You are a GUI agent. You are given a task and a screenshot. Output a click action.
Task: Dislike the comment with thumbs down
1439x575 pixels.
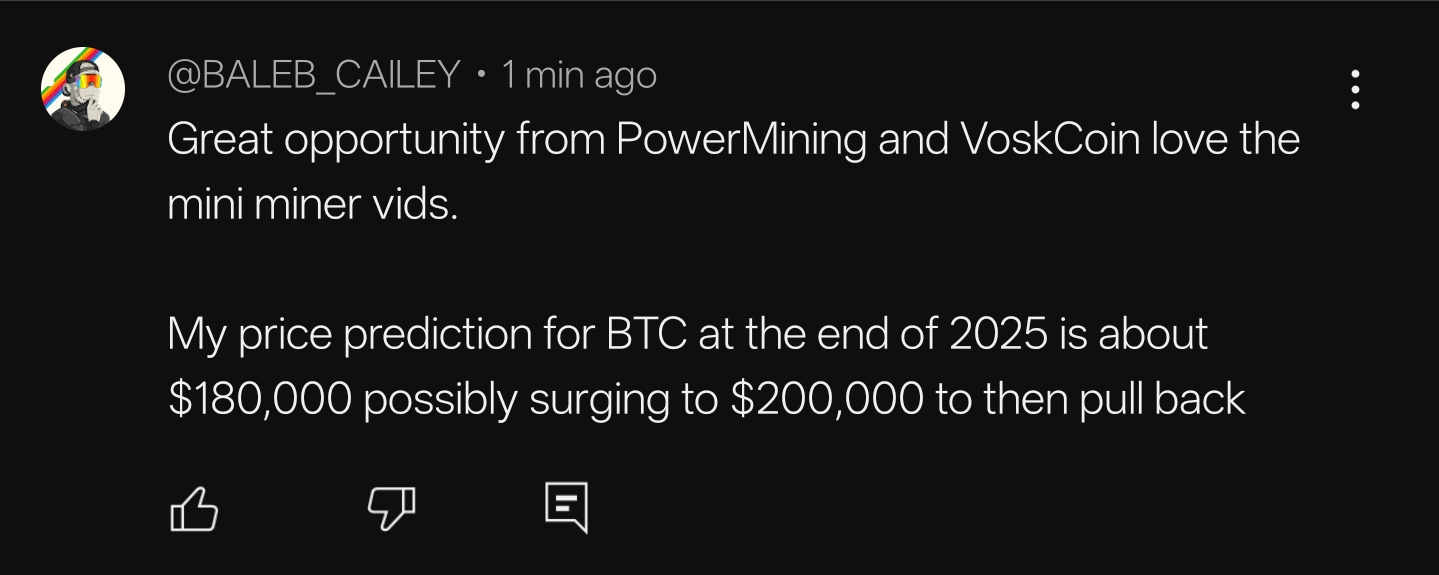pos(392,508)
